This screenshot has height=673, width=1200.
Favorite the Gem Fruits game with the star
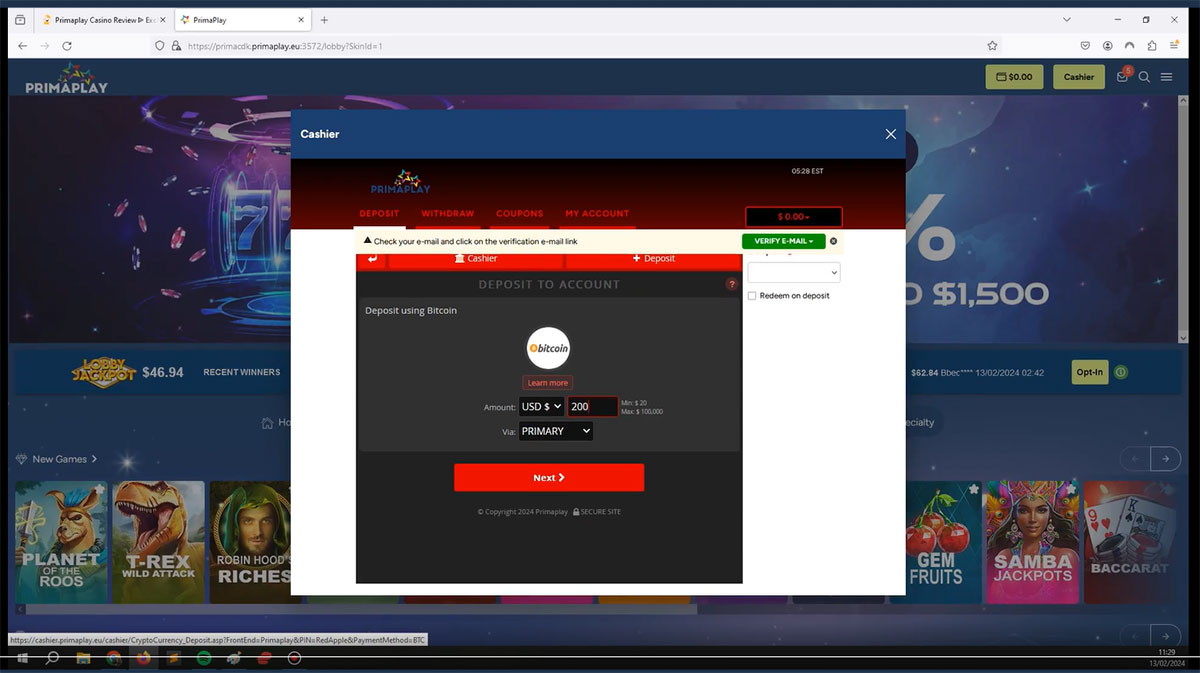[973, 490]
